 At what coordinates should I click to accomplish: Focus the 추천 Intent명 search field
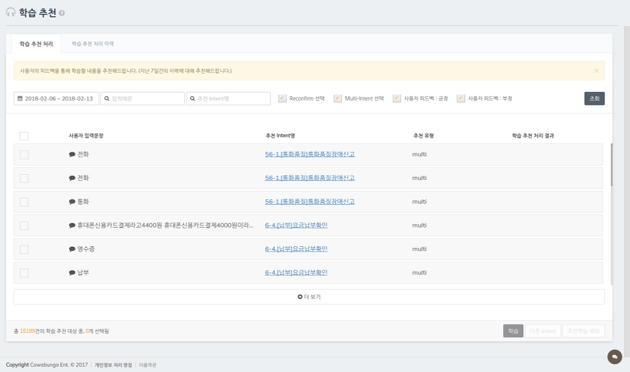pos(228,98)
